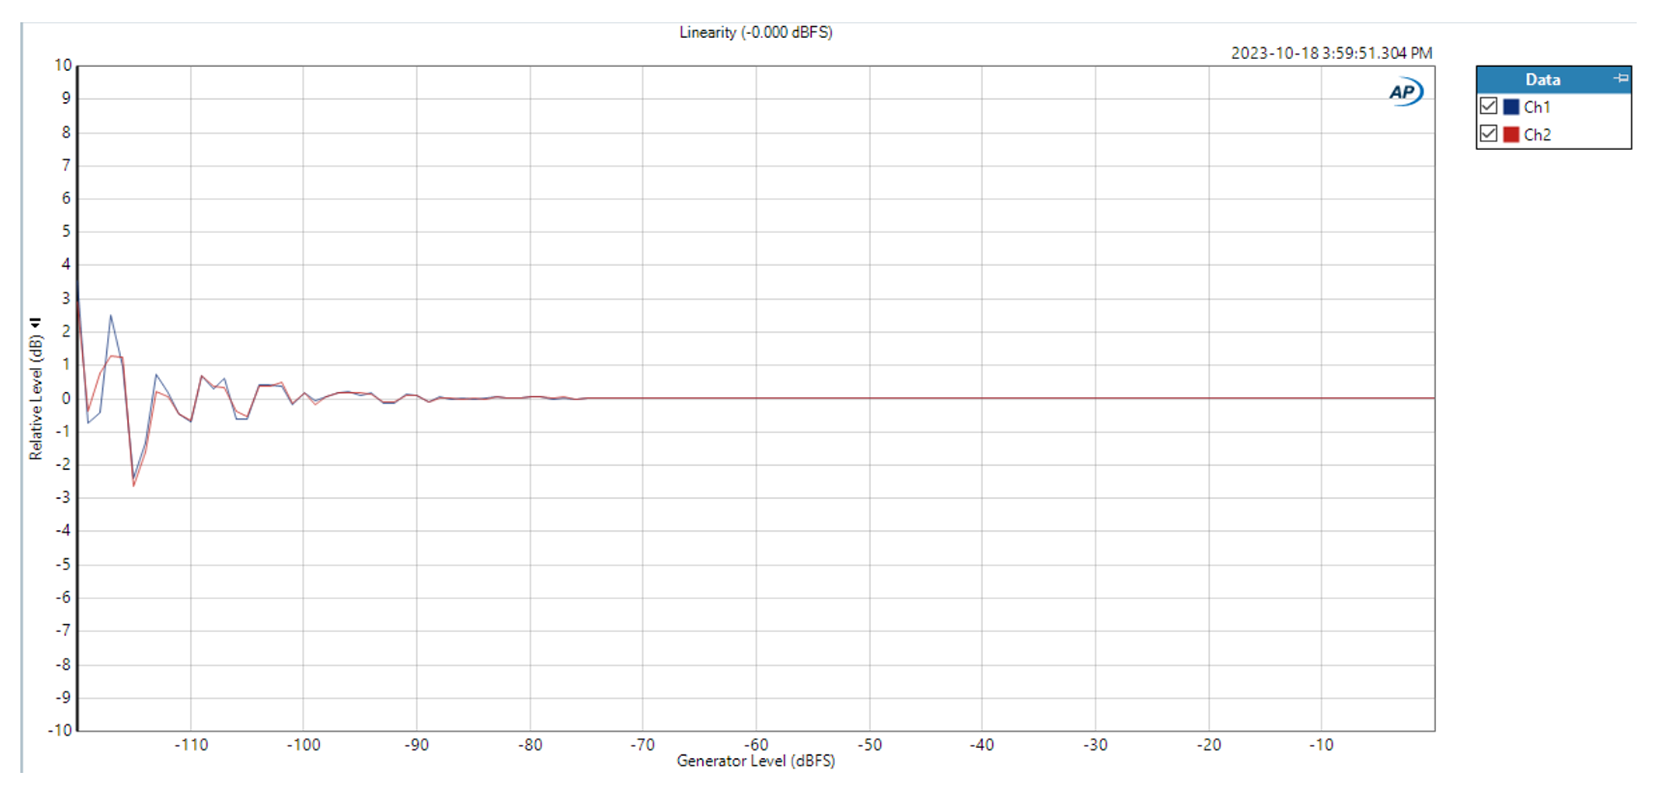
Task: Click the blue Ch1 color swatch
Action: point(1511,107)
